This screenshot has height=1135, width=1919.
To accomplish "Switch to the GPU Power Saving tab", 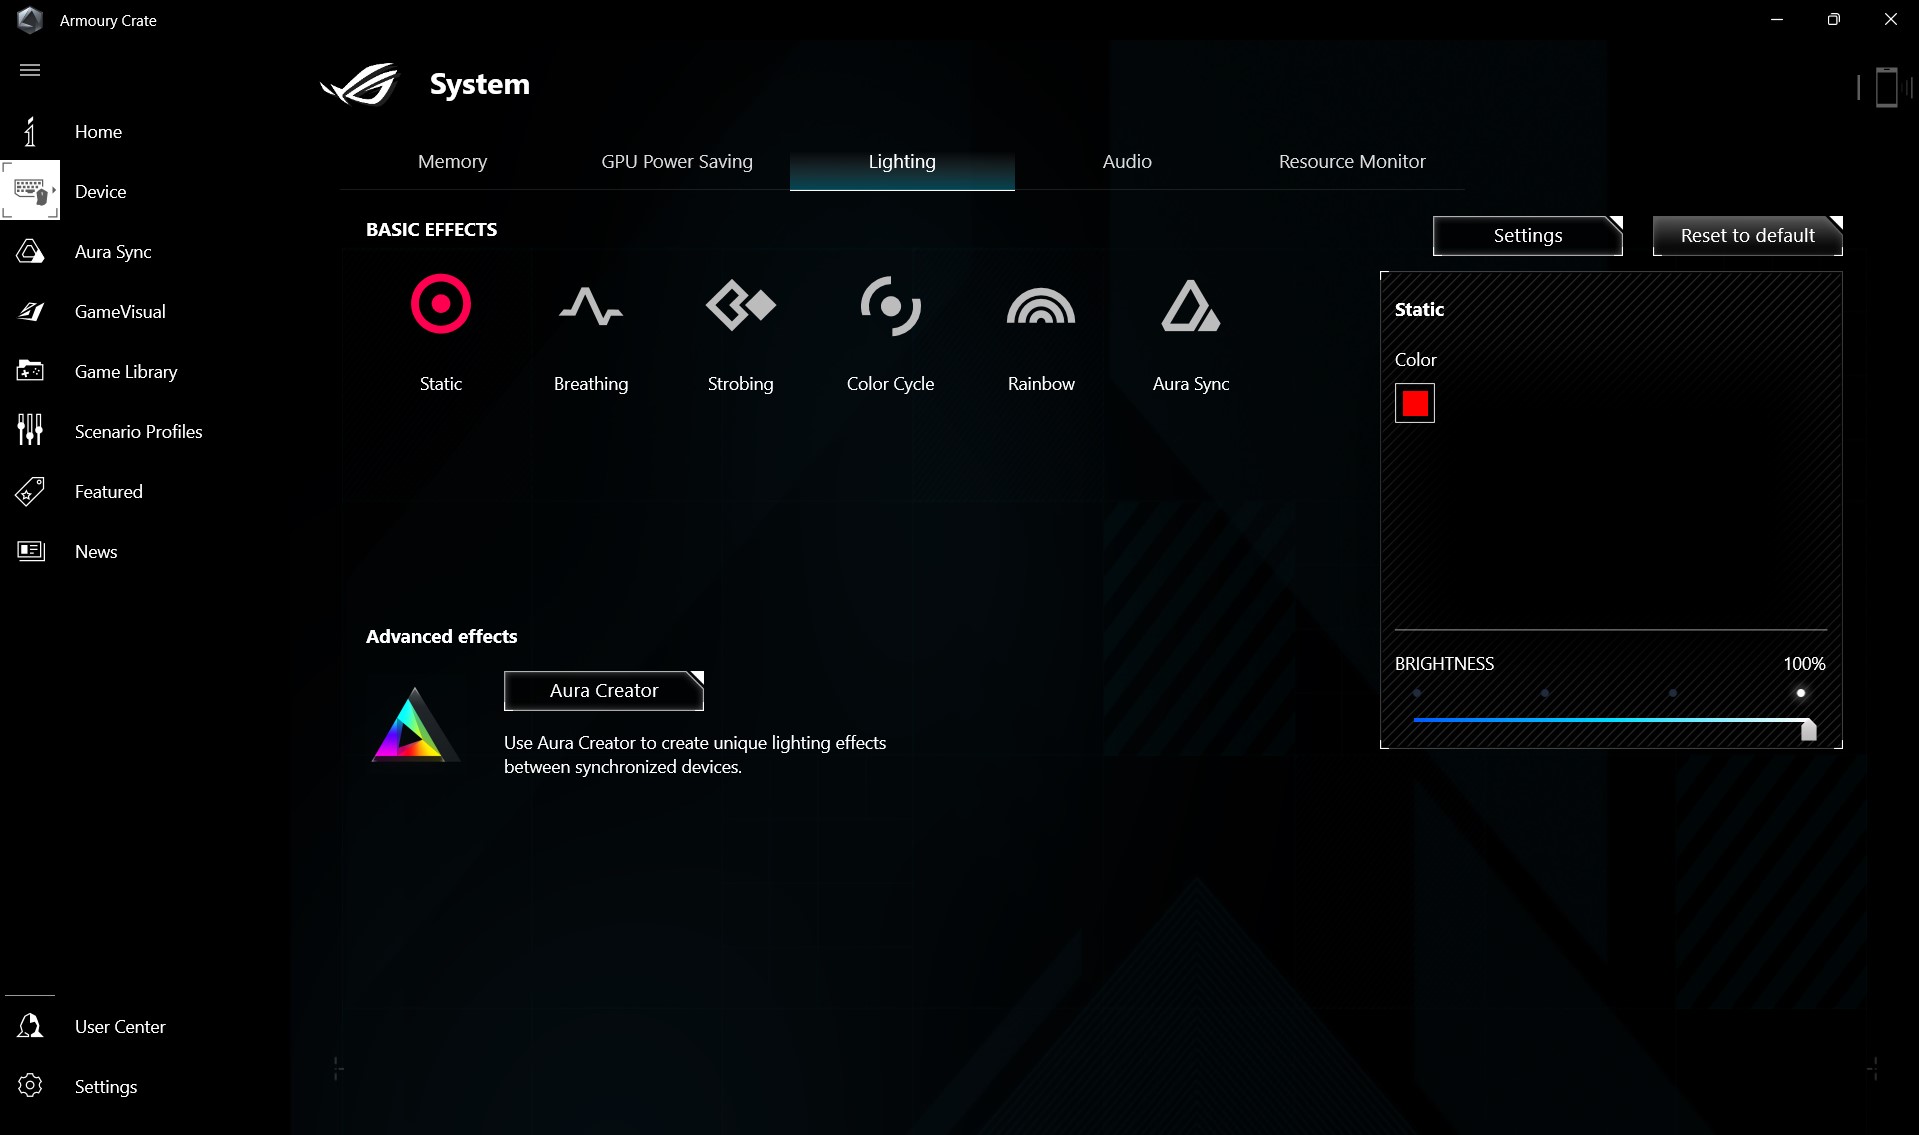I will click(676, 162).
